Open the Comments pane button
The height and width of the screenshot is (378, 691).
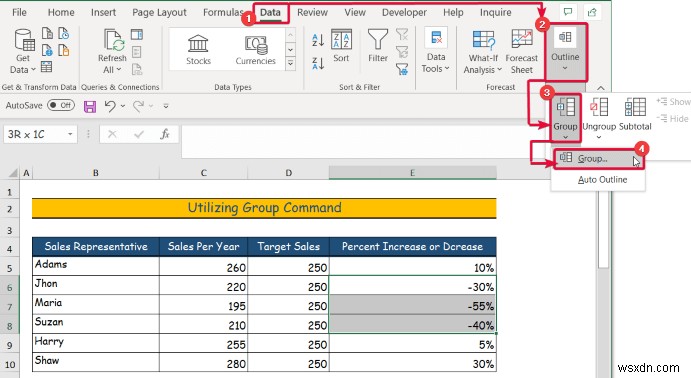pyautogui.click(x=568, y=12)
